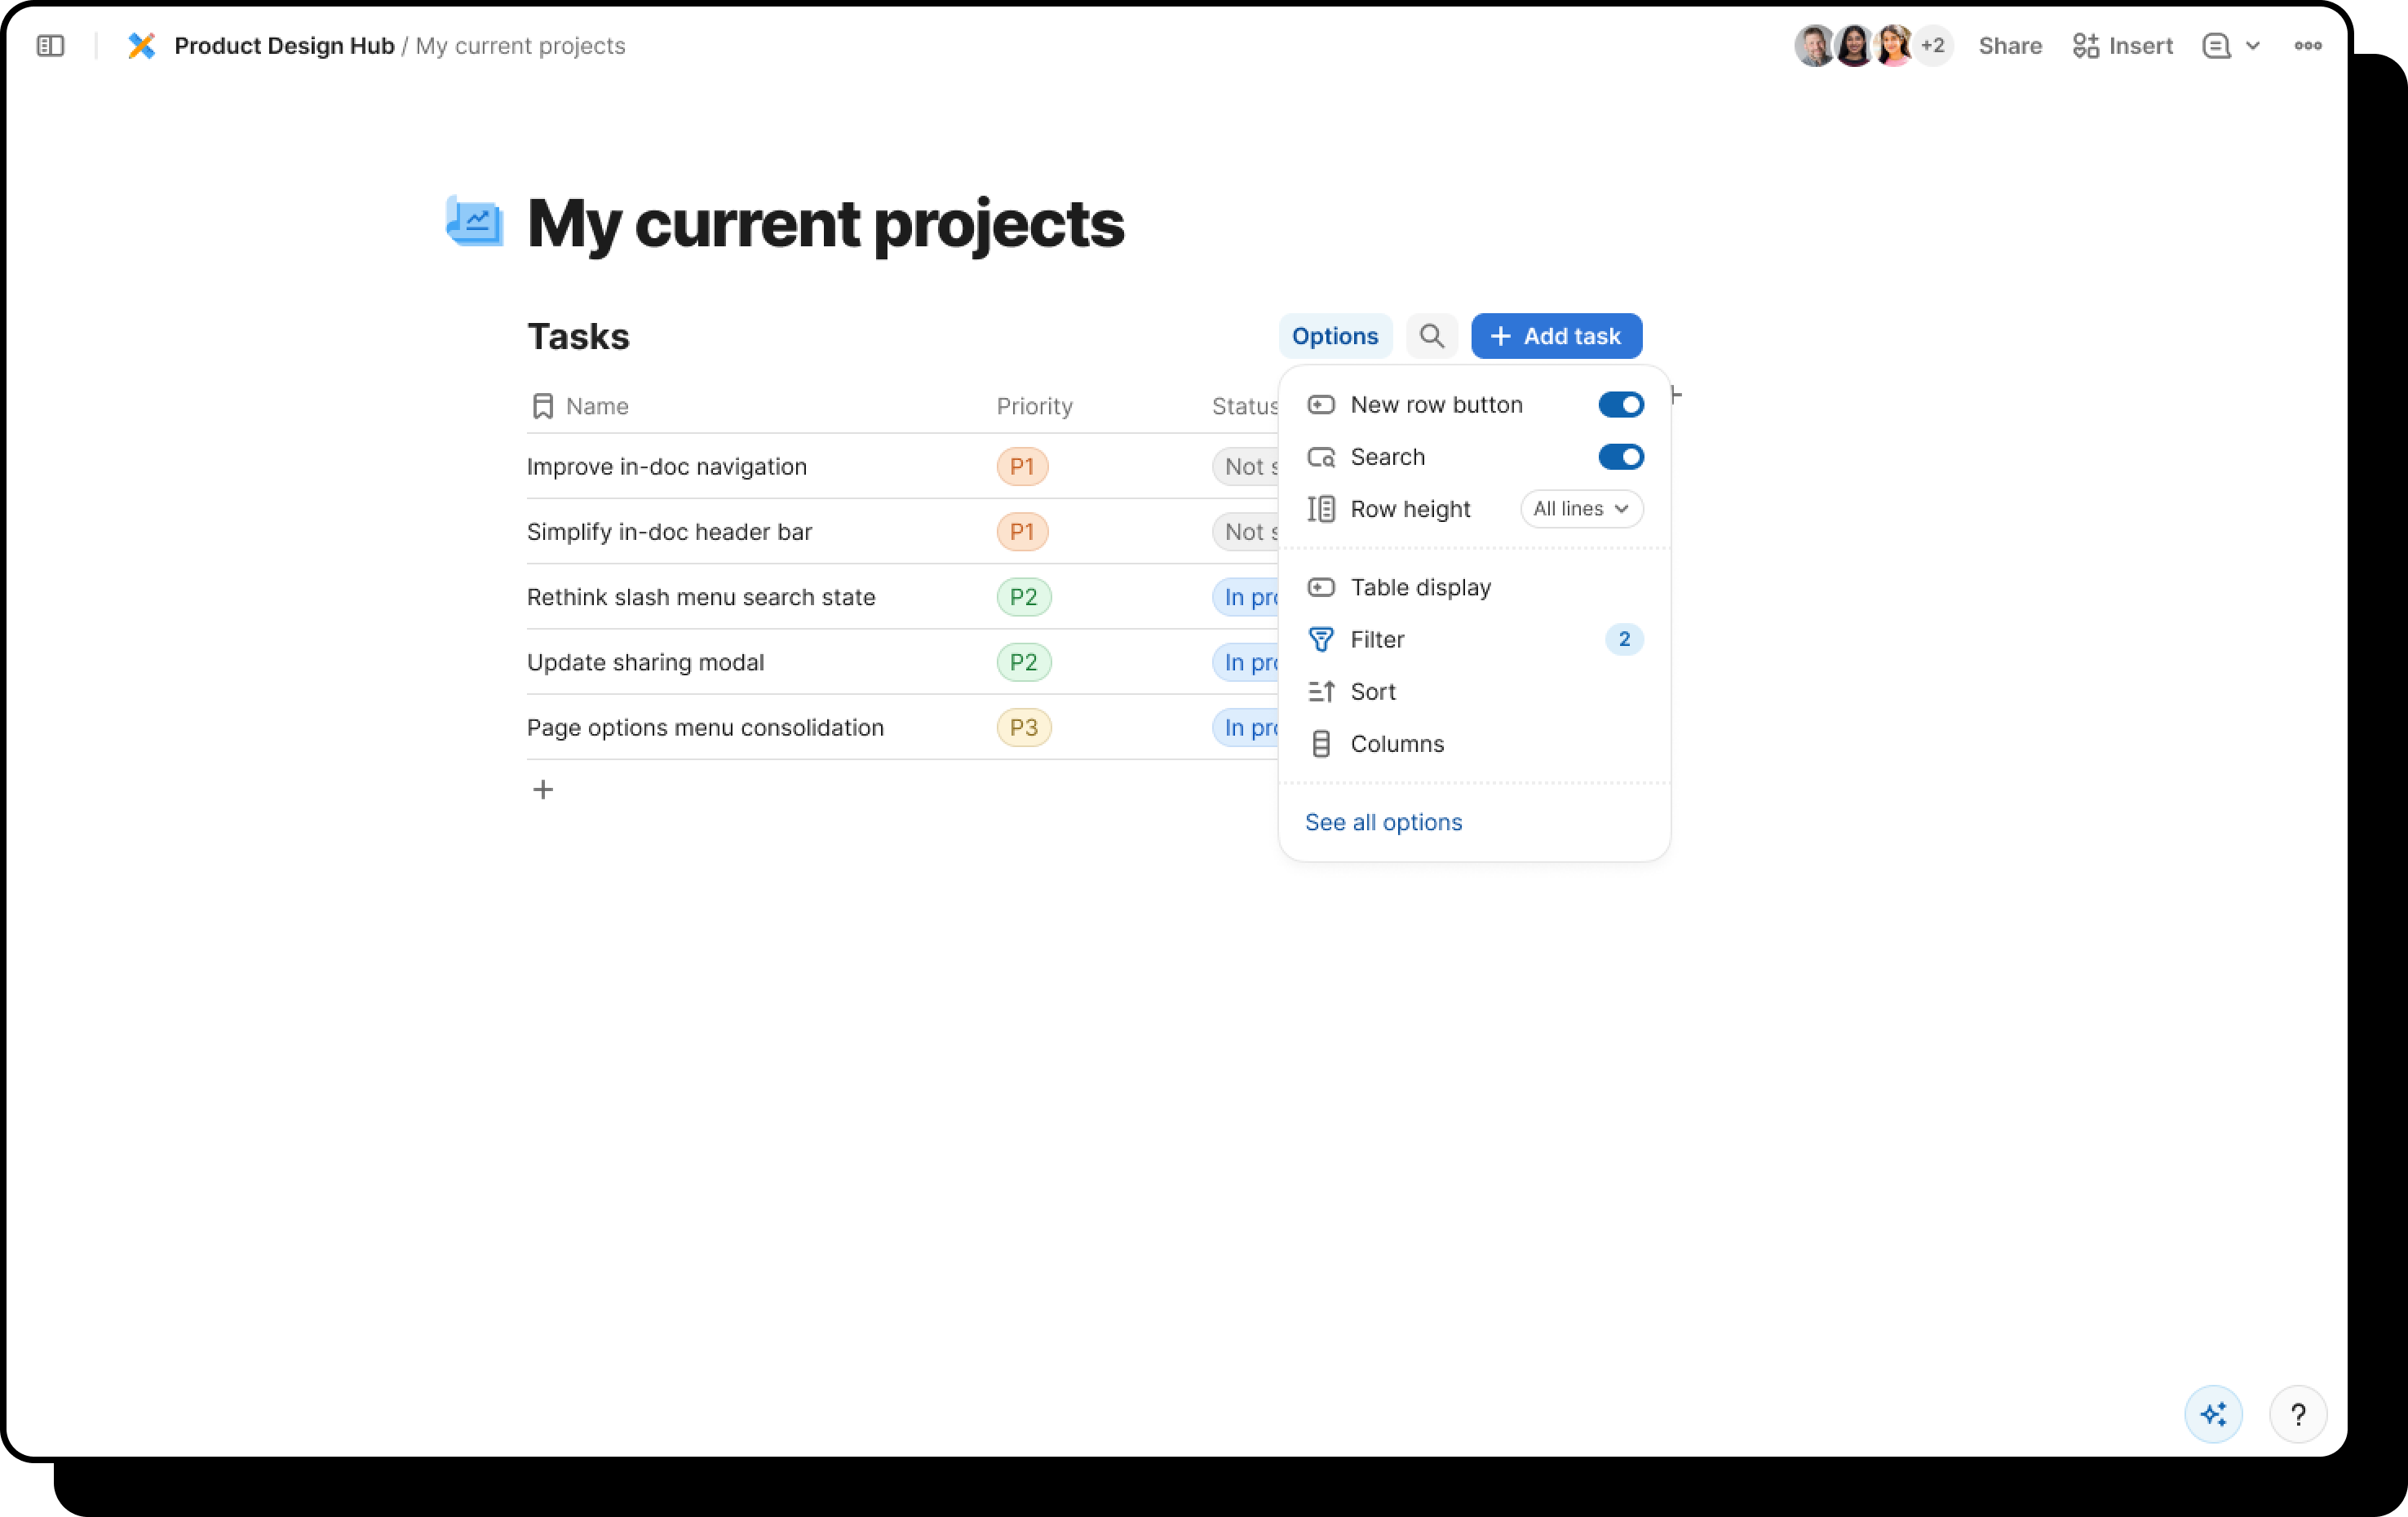Turn off the Search toggle
This screenshot has height=1517, width=2408.
pos(1620,457)
